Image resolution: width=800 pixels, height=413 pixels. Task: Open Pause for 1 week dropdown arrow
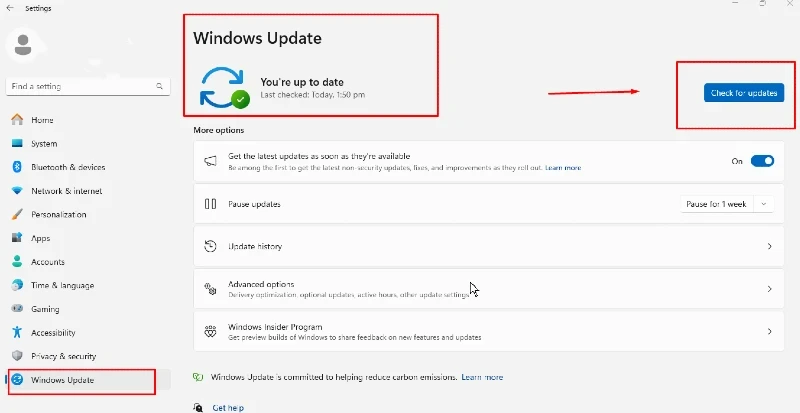(764, 204)
